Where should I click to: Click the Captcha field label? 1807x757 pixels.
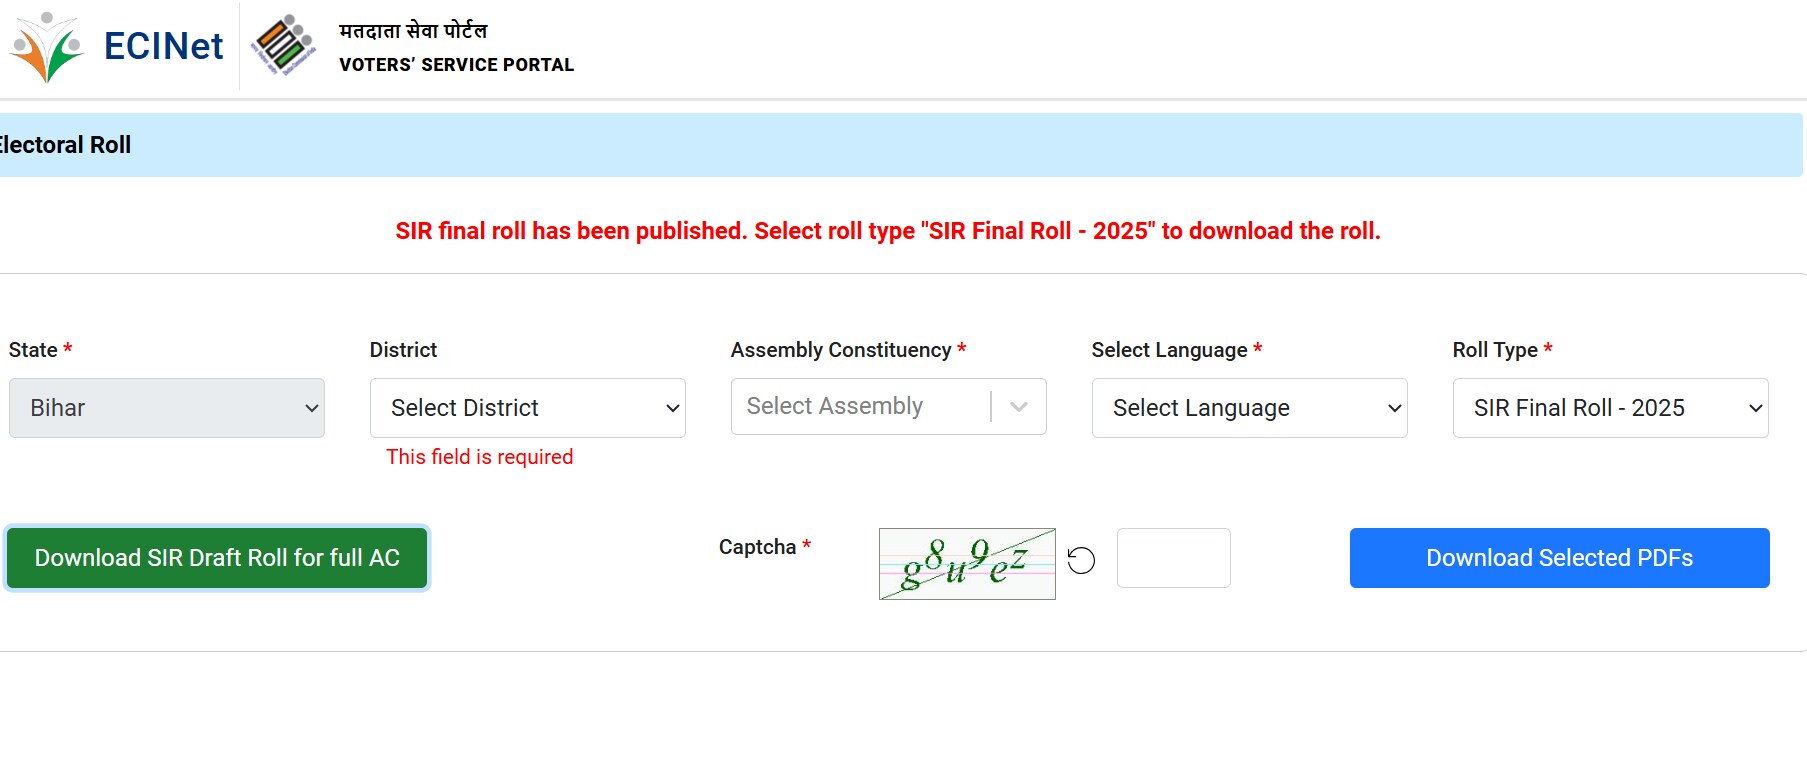click(757, 547)
